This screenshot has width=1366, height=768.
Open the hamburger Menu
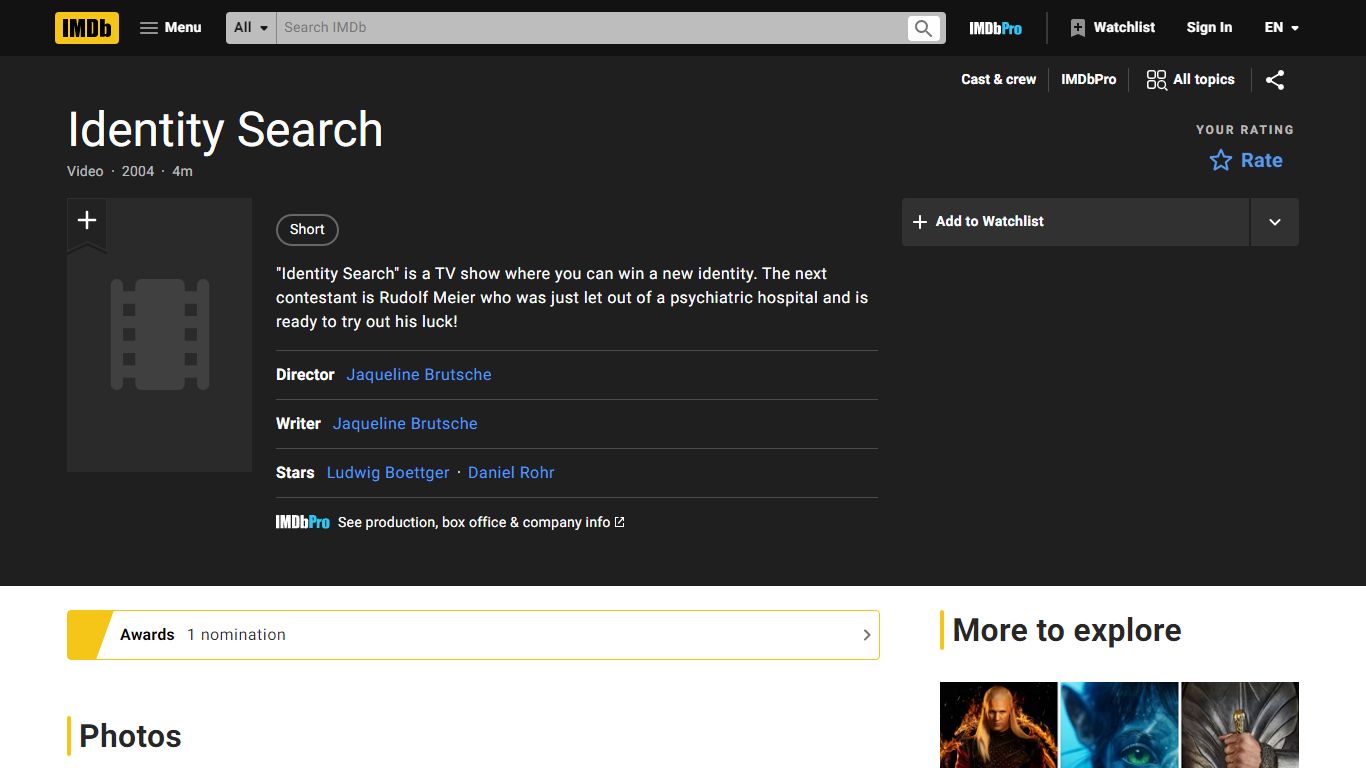(x=171, y=28)
